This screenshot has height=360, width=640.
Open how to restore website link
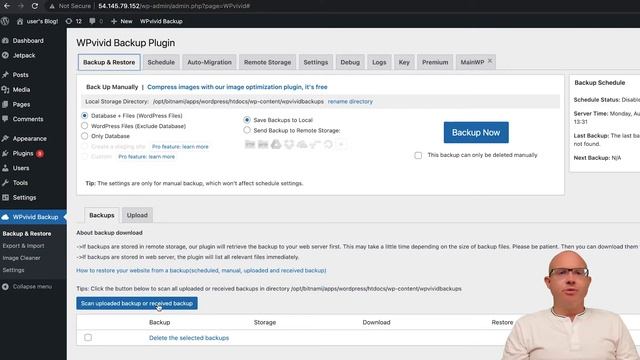pos(201,270)
